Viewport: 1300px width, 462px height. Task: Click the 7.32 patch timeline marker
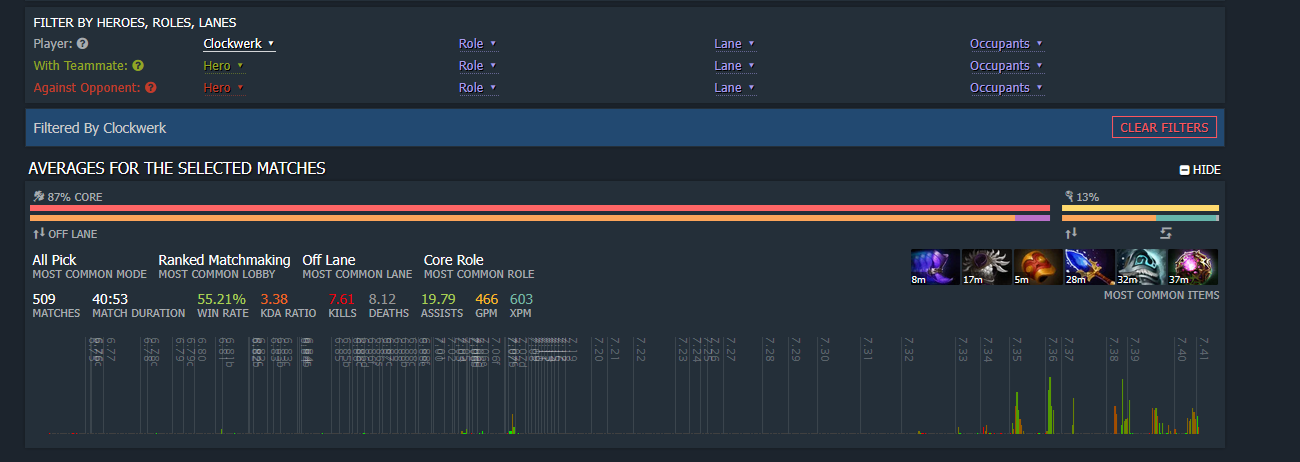click(909, 349)
